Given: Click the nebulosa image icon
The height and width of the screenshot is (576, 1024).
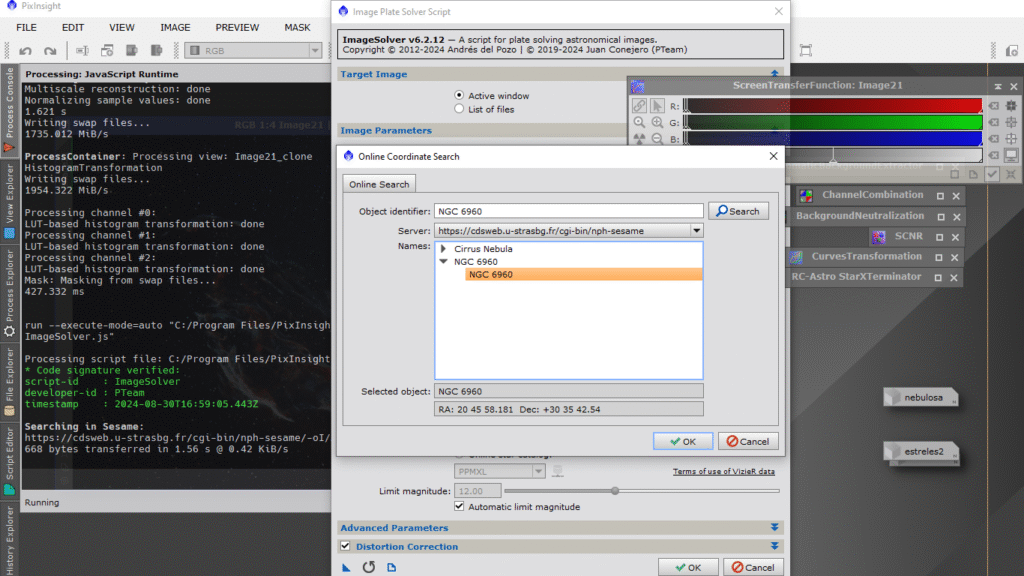Looking at the screenshot, I should [921, 397].
